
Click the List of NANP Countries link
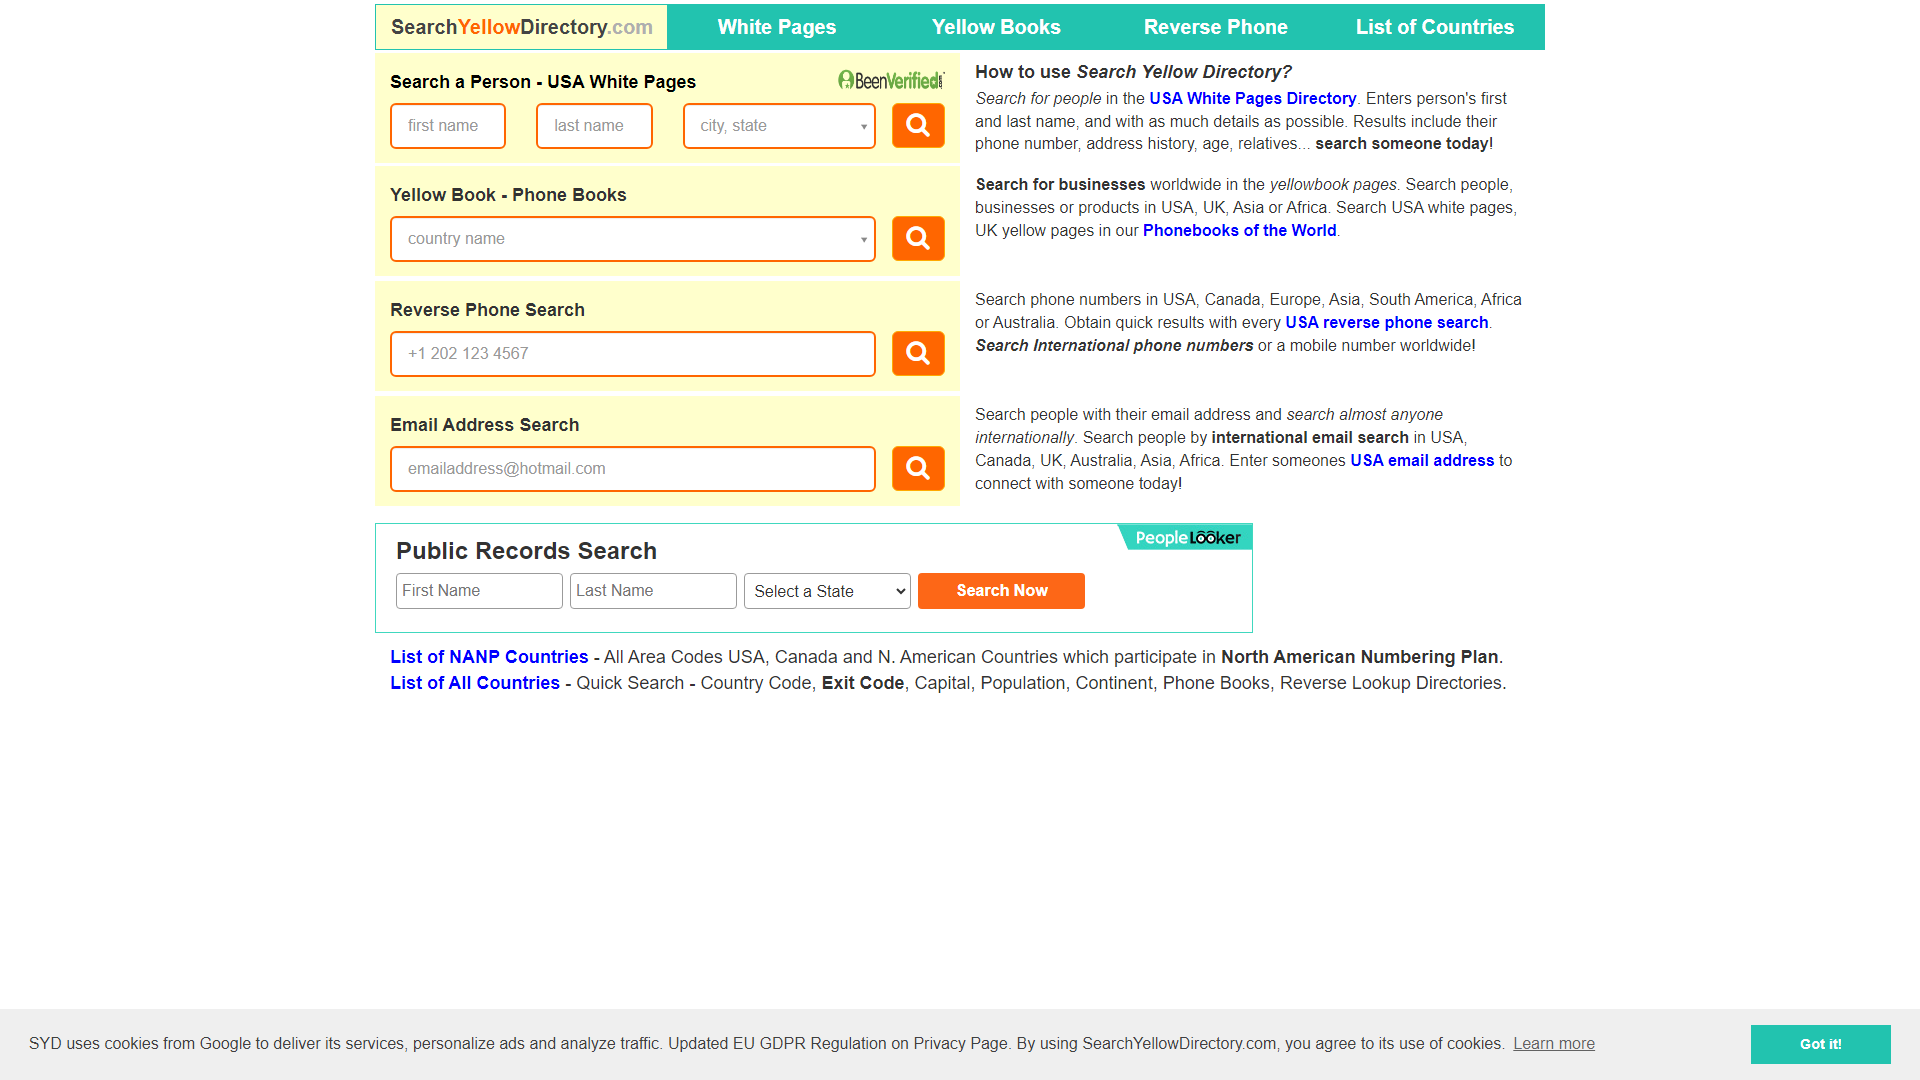[x=489, y=655]
